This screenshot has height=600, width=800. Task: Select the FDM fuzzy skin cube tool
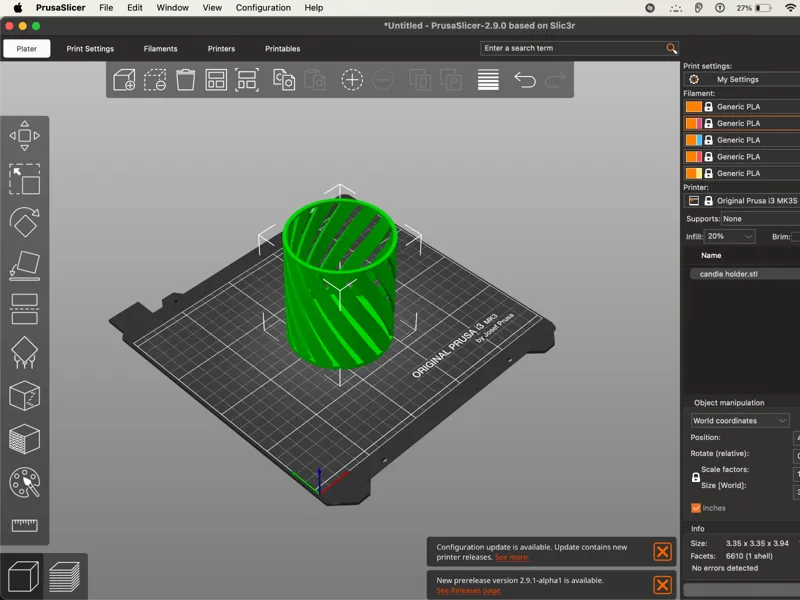24,439
